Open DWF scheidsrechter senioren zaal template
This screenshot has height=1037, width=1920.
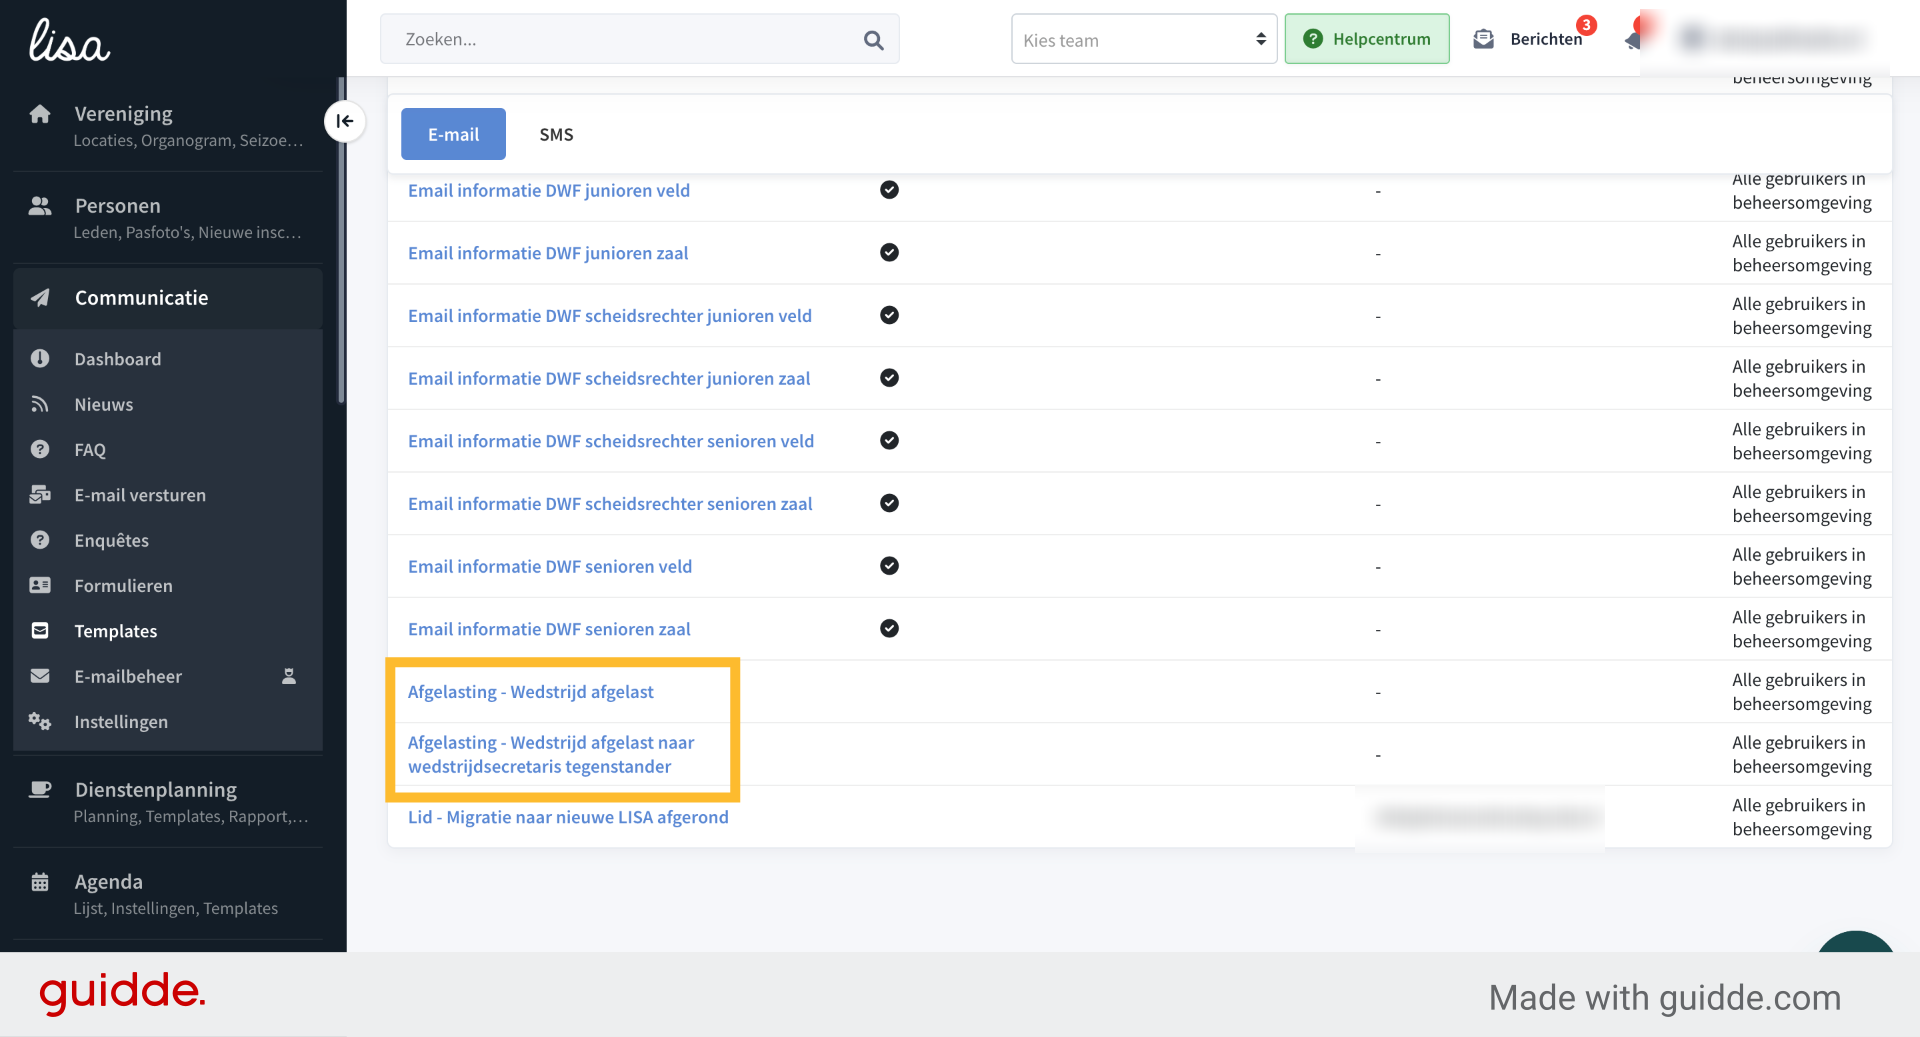610,503
